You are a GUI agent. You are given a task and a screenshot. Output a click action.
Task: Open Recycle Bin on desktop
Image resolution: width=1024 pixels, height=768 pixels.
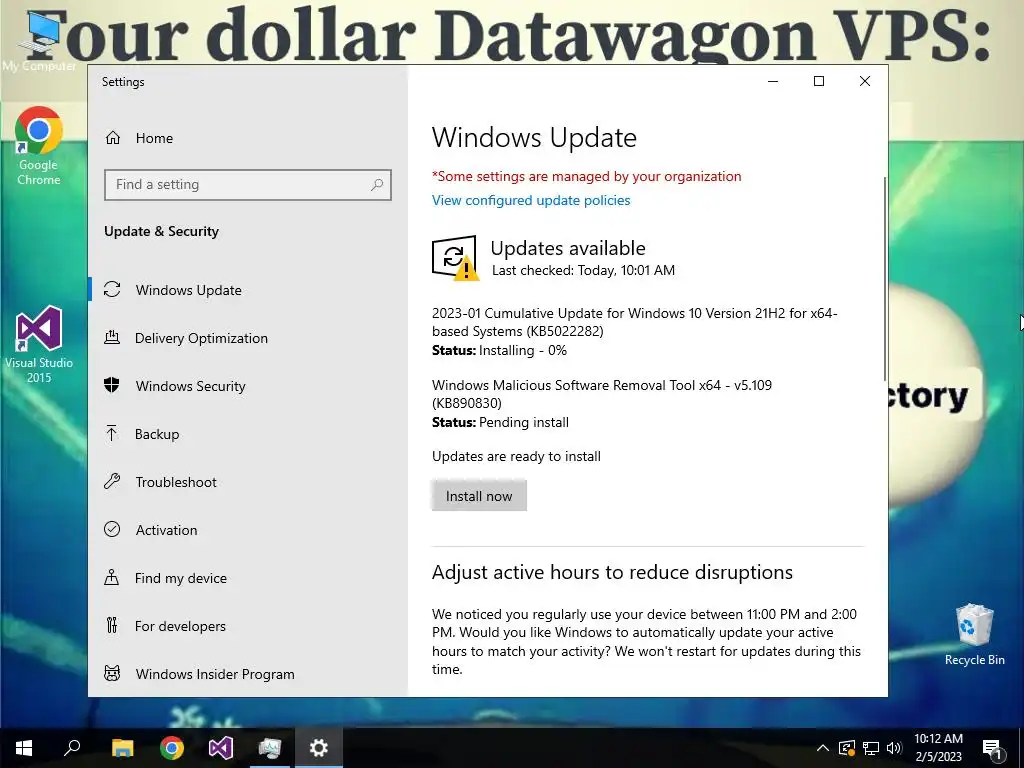[974, 635]
